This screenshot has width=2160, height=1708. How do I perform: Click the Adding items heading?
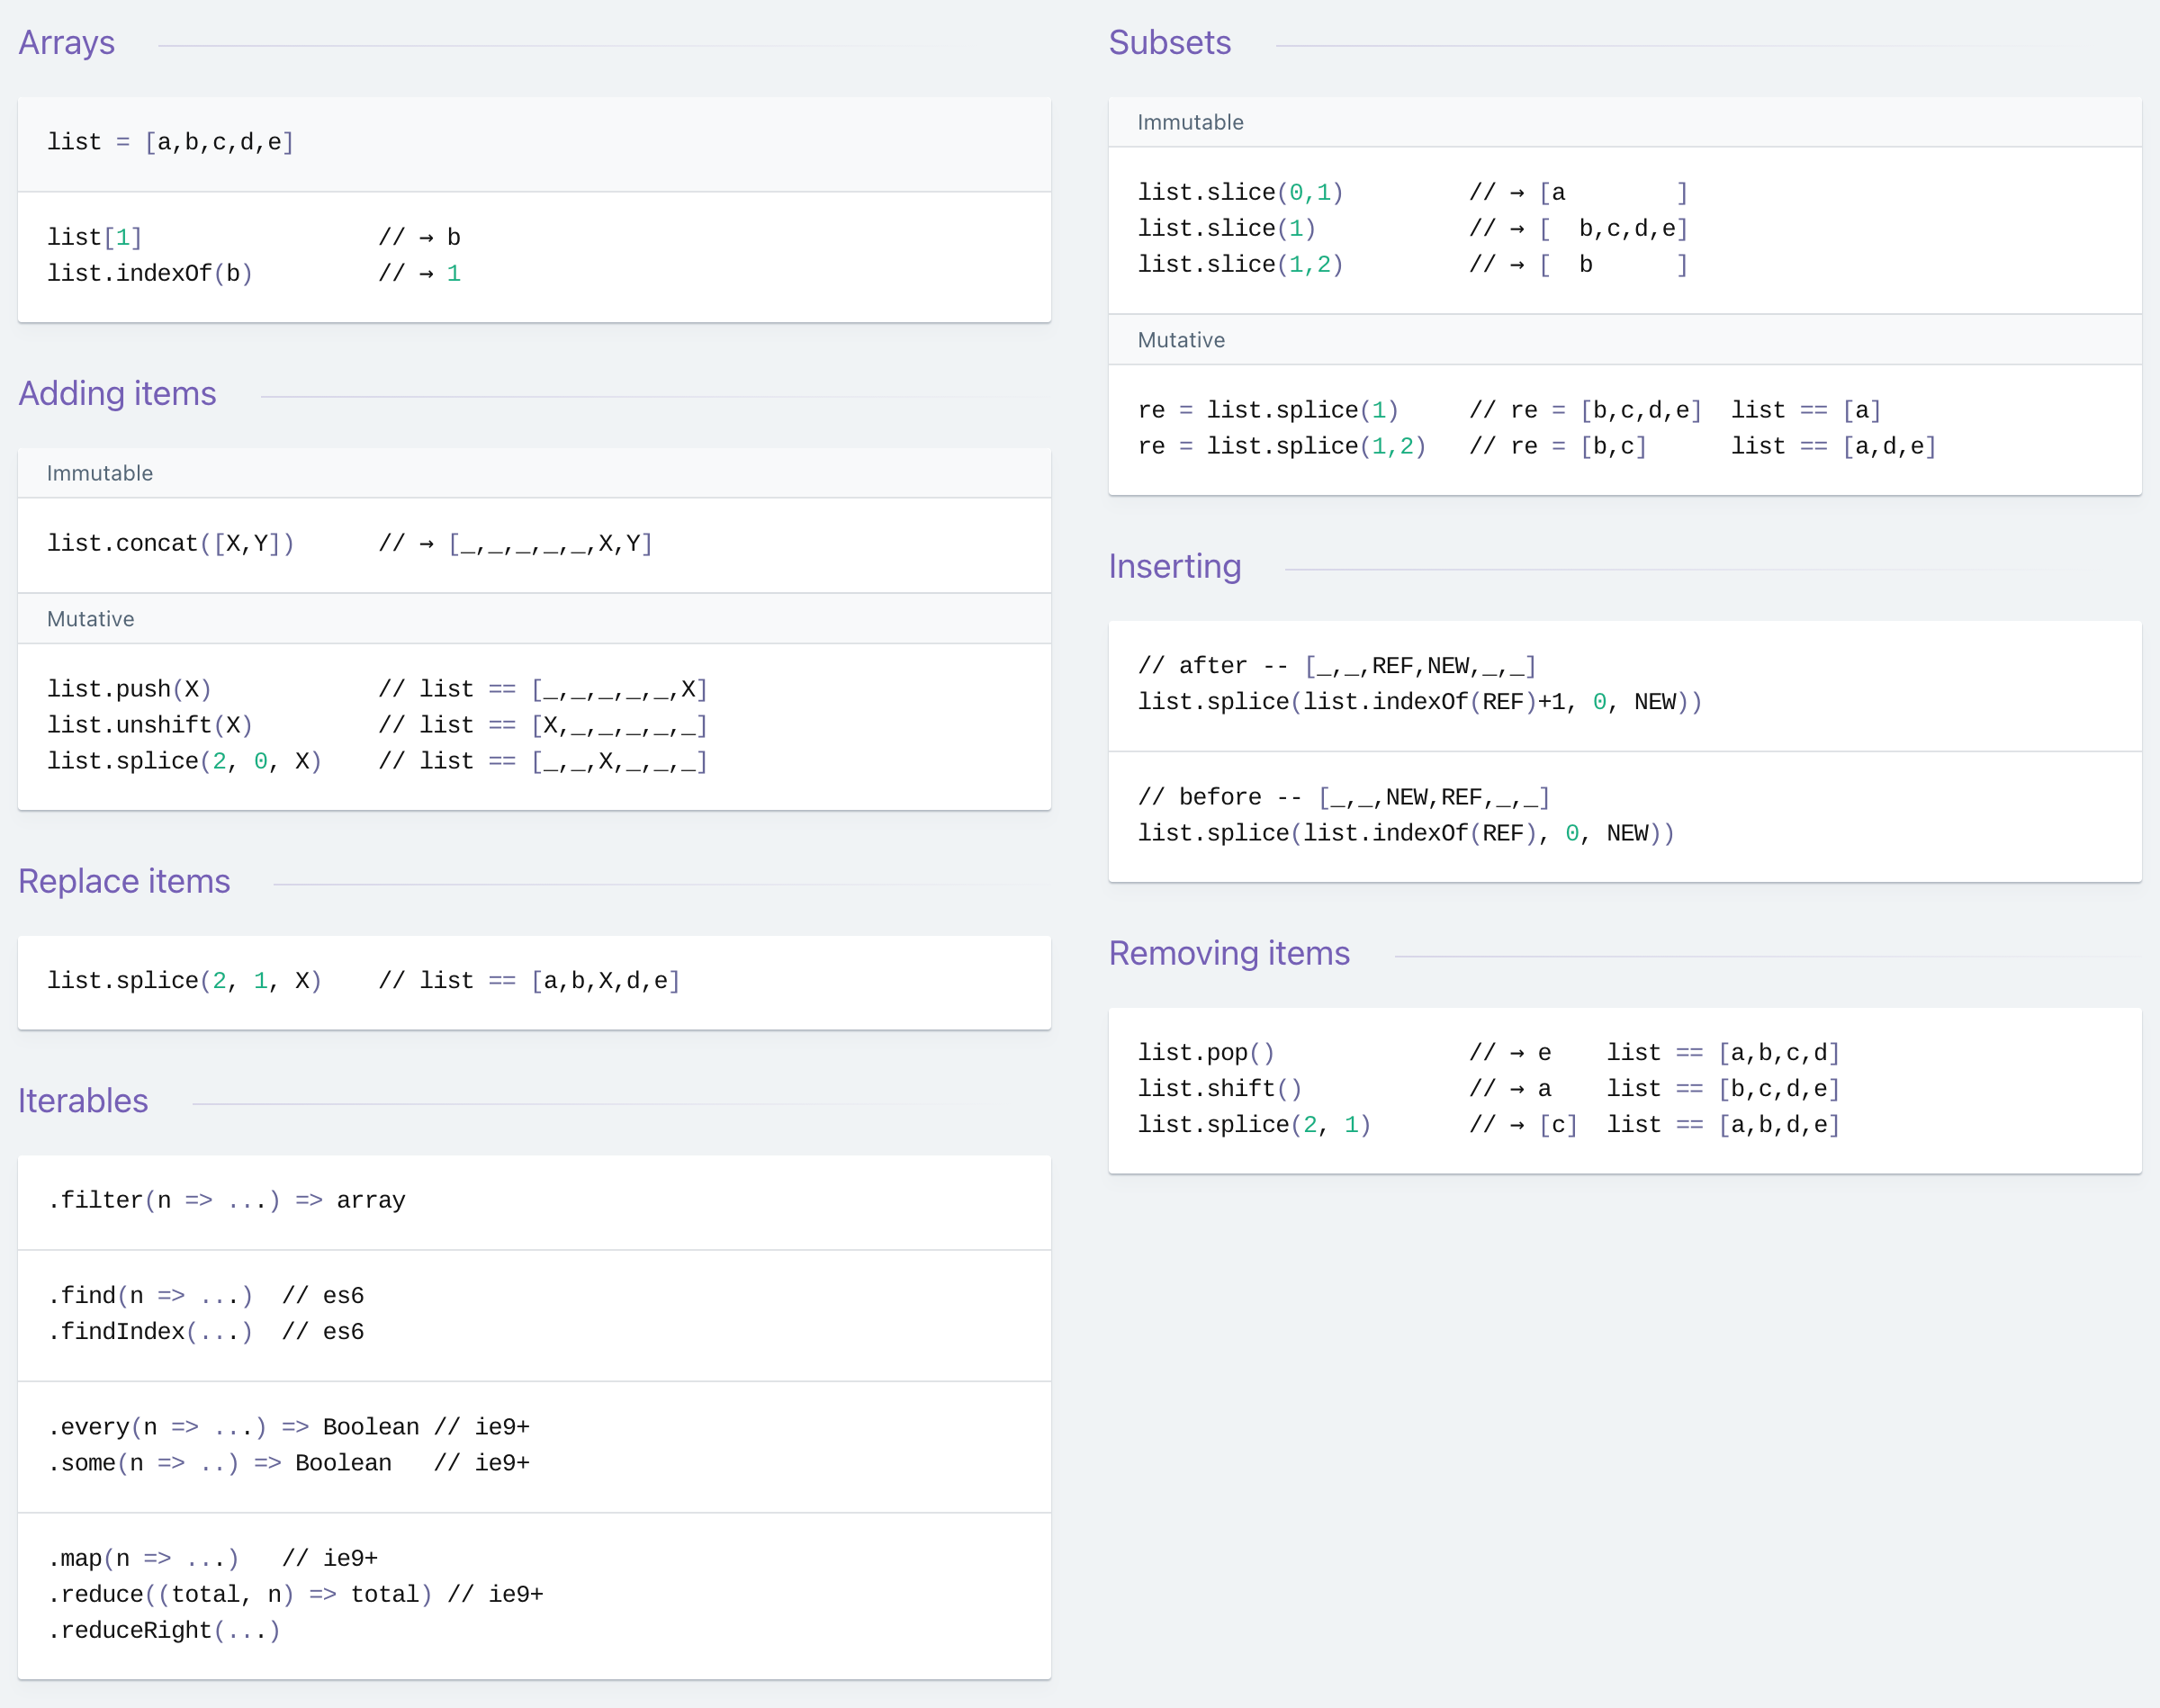pos(117,394)
